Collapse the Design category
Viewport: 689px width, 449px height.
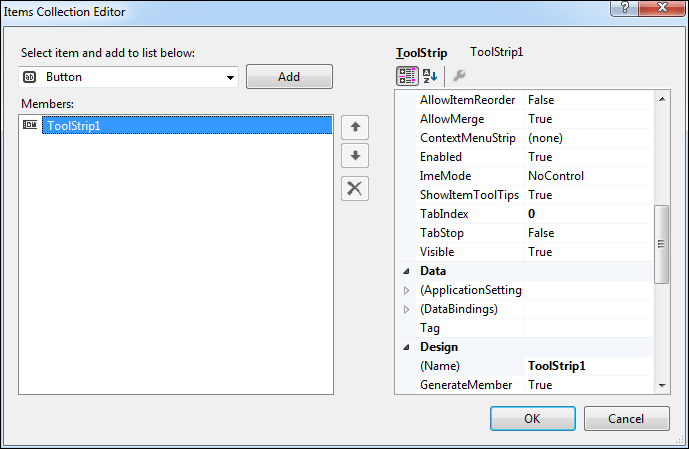click(x=407, y=347)
